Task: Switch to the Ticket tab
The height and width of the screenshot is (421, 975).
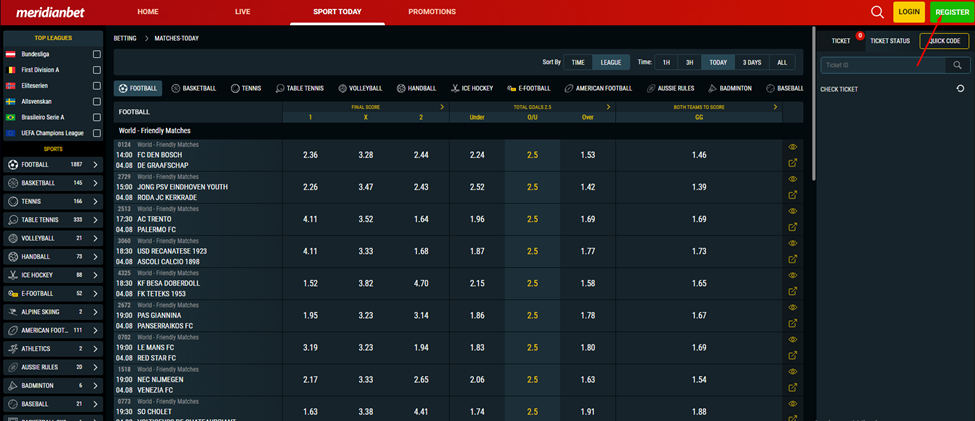Action: pos(841,40)
